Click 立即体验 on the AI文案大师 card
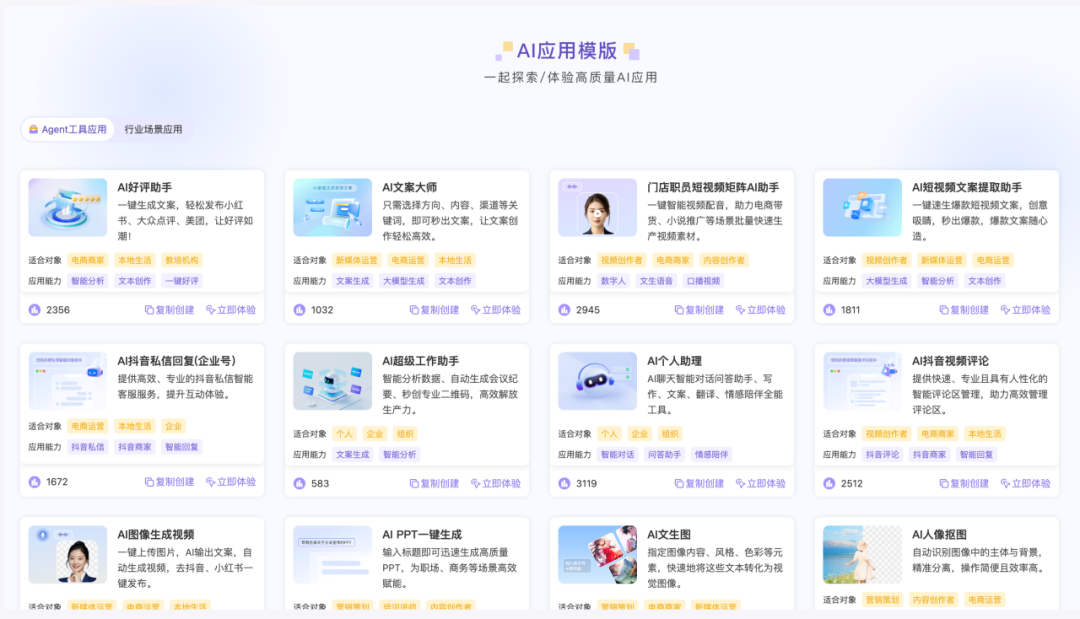Image resolution: width=1080 pixels, height=619 pixels. pyautogui.click(x=496, y=310)
